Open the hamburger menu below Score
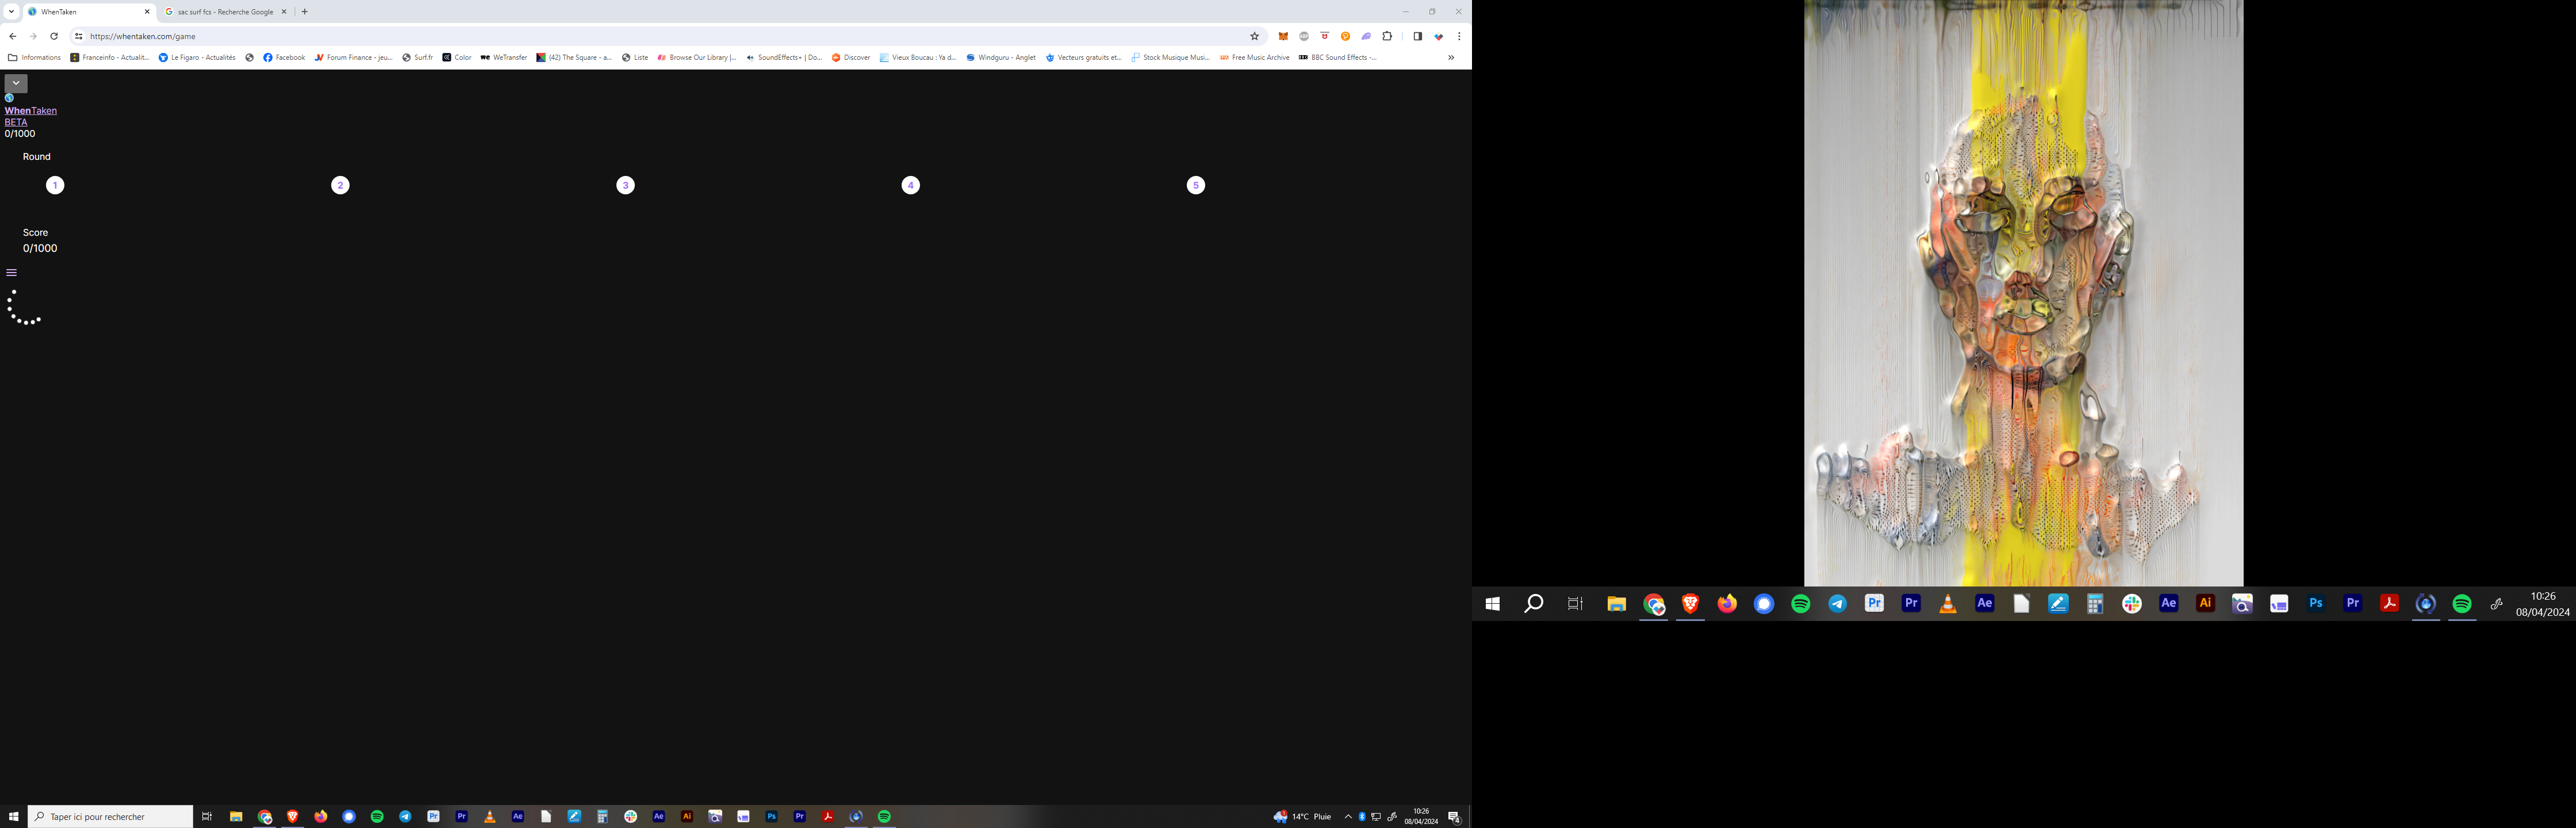Viewport: 2576px width, 828px height. (12, 272)
